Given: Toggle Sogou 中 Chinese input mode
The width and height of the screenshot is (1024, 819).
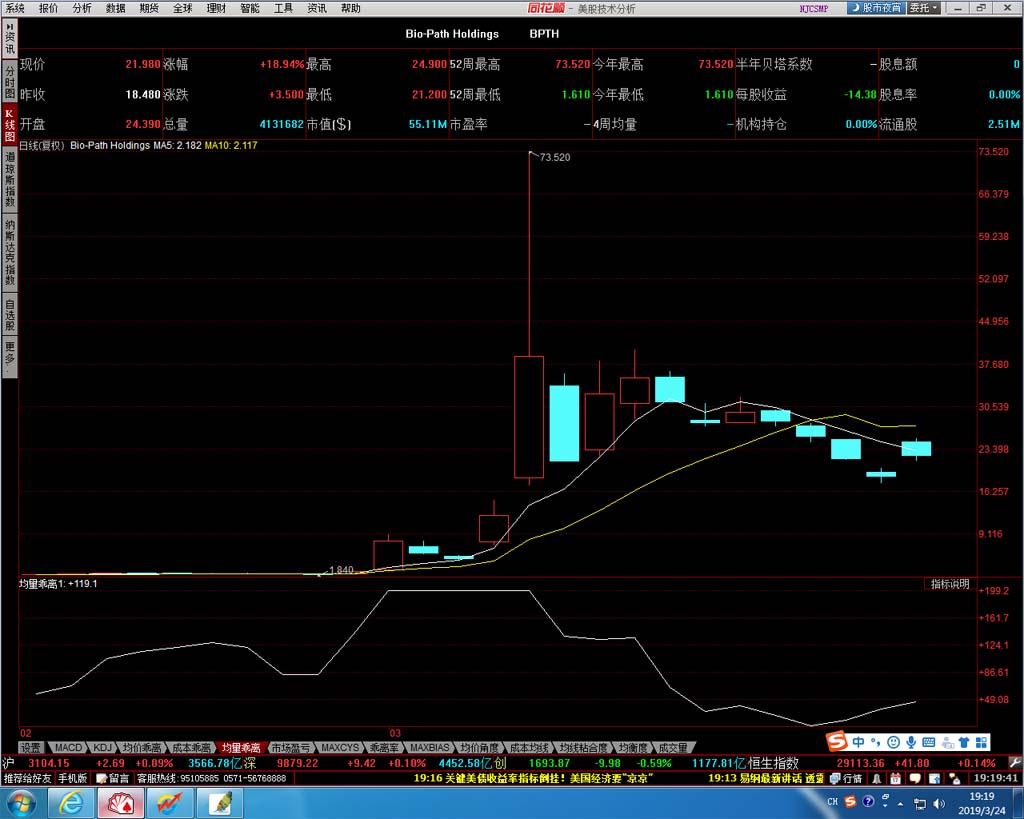Looking at the screenshot, I should pos(858,742).
